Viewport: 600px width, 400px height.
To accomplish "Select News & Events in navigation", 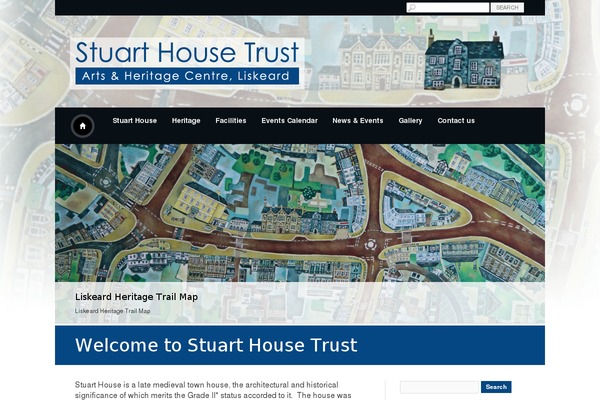I will coord(357,121).
